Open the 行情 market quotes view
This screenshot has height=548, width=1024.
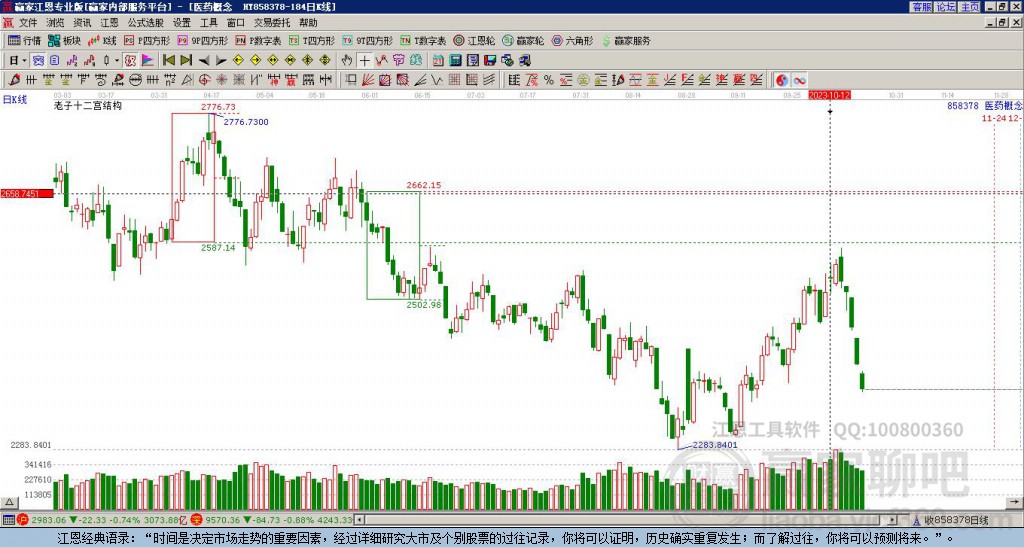(x=24, y=40)
